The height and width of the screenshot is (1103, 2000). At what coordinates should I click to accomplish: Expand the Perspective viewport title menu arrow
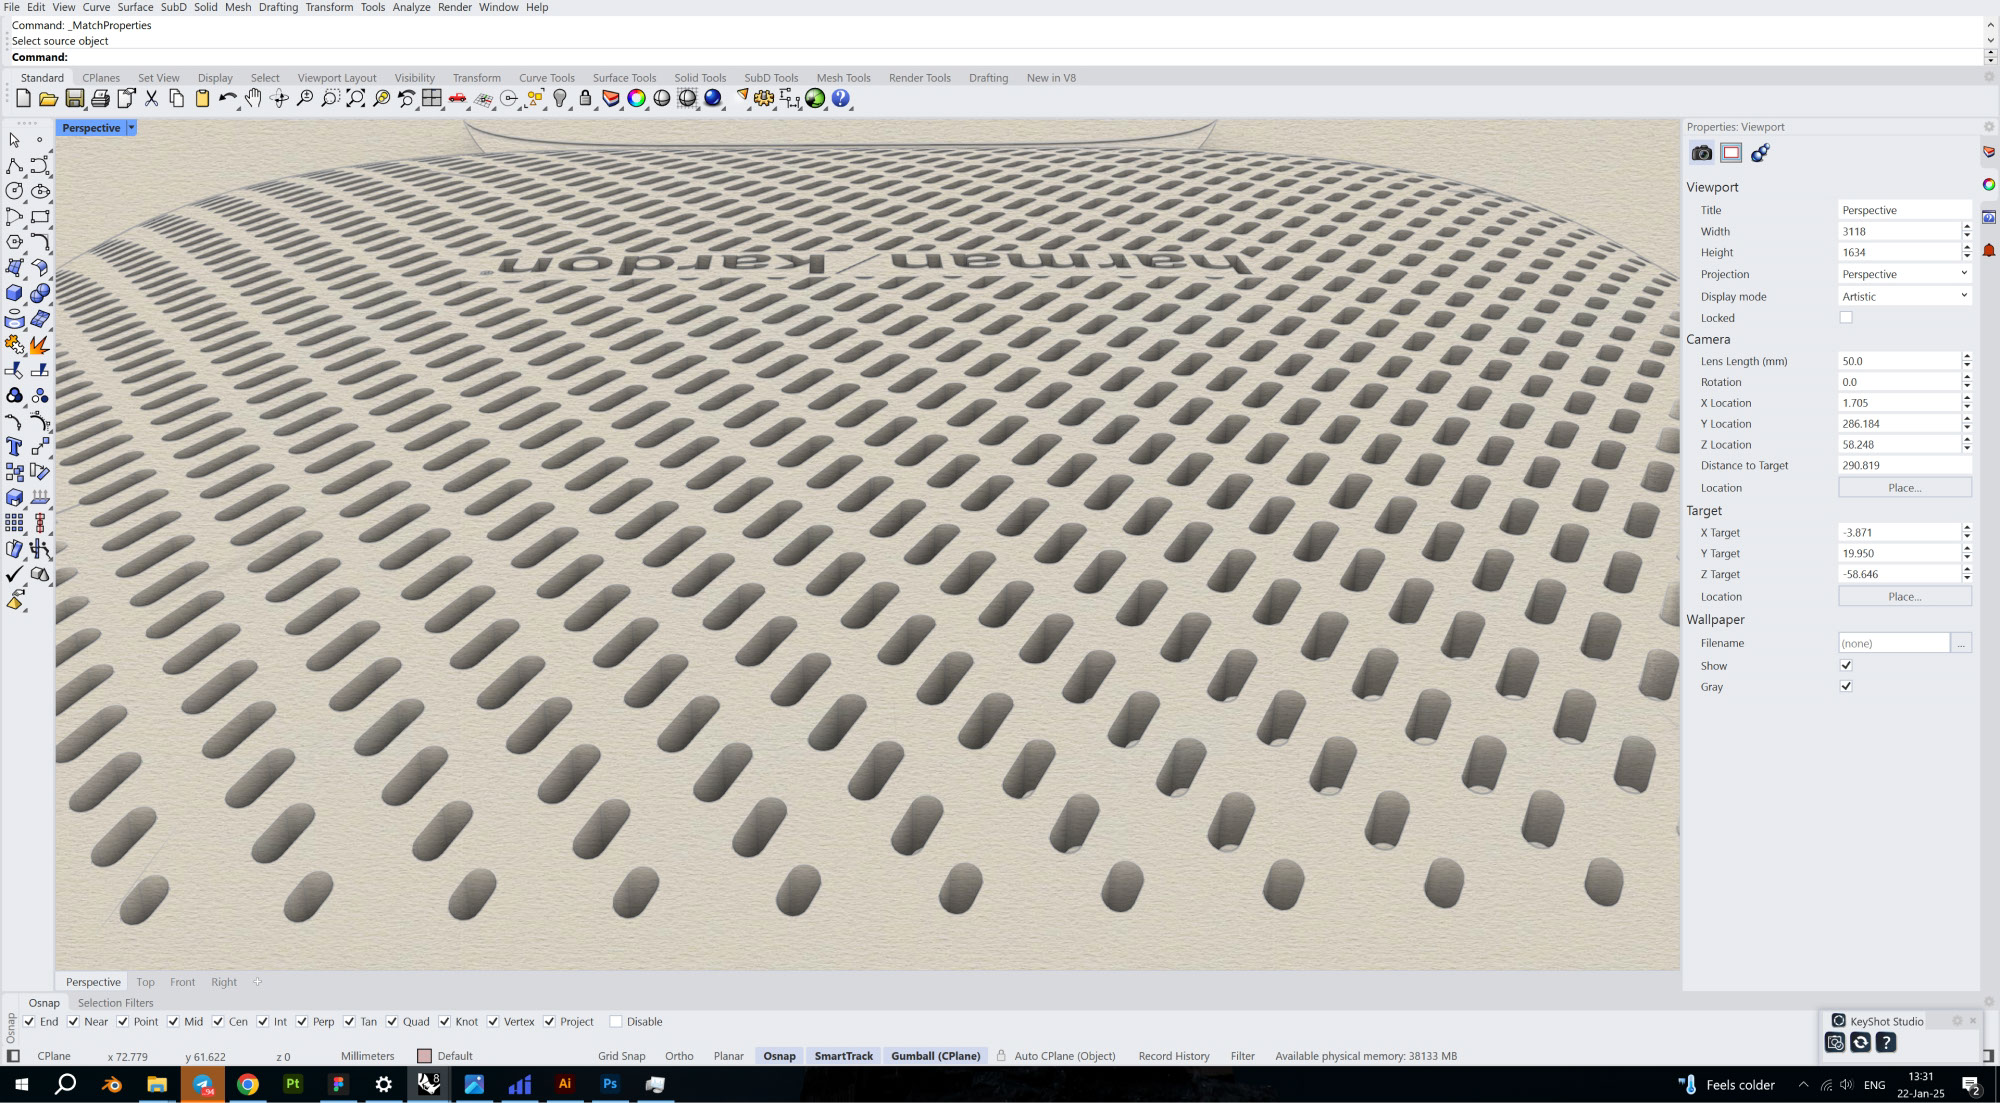point(131,128)
